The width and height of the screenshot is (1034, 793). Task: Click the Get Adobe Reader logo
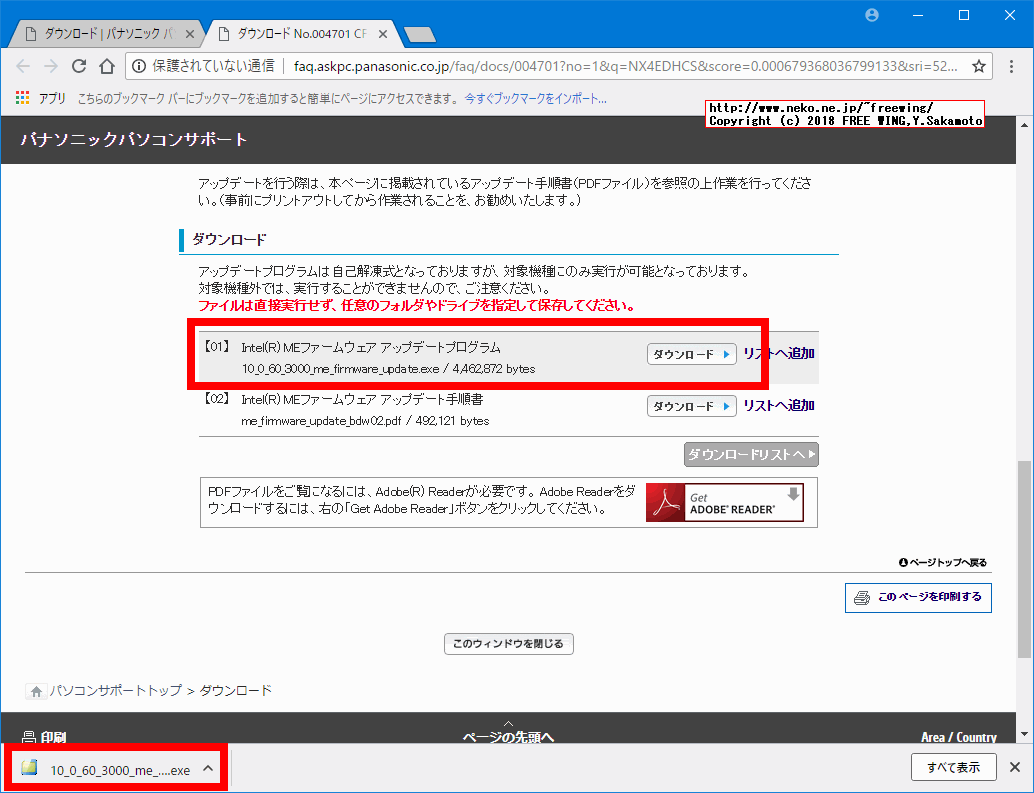[723, 501]
